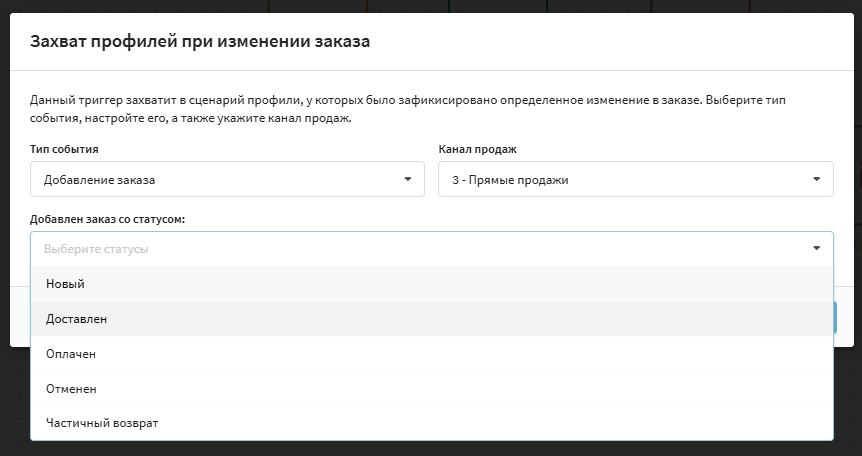Click the arrow icon in "Добавление заказа" field

coord(407,179)
